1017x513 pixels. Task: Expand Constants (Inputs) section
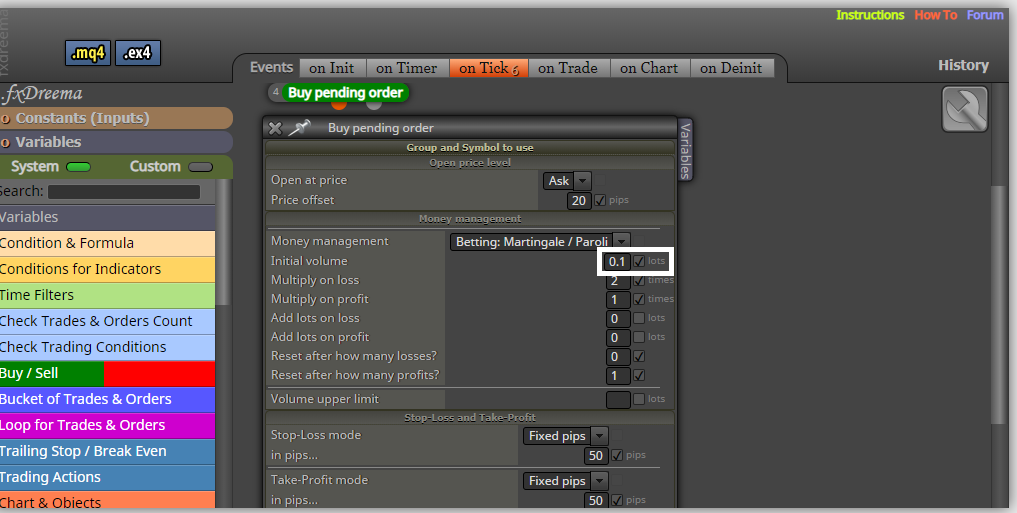coord(115,118)
